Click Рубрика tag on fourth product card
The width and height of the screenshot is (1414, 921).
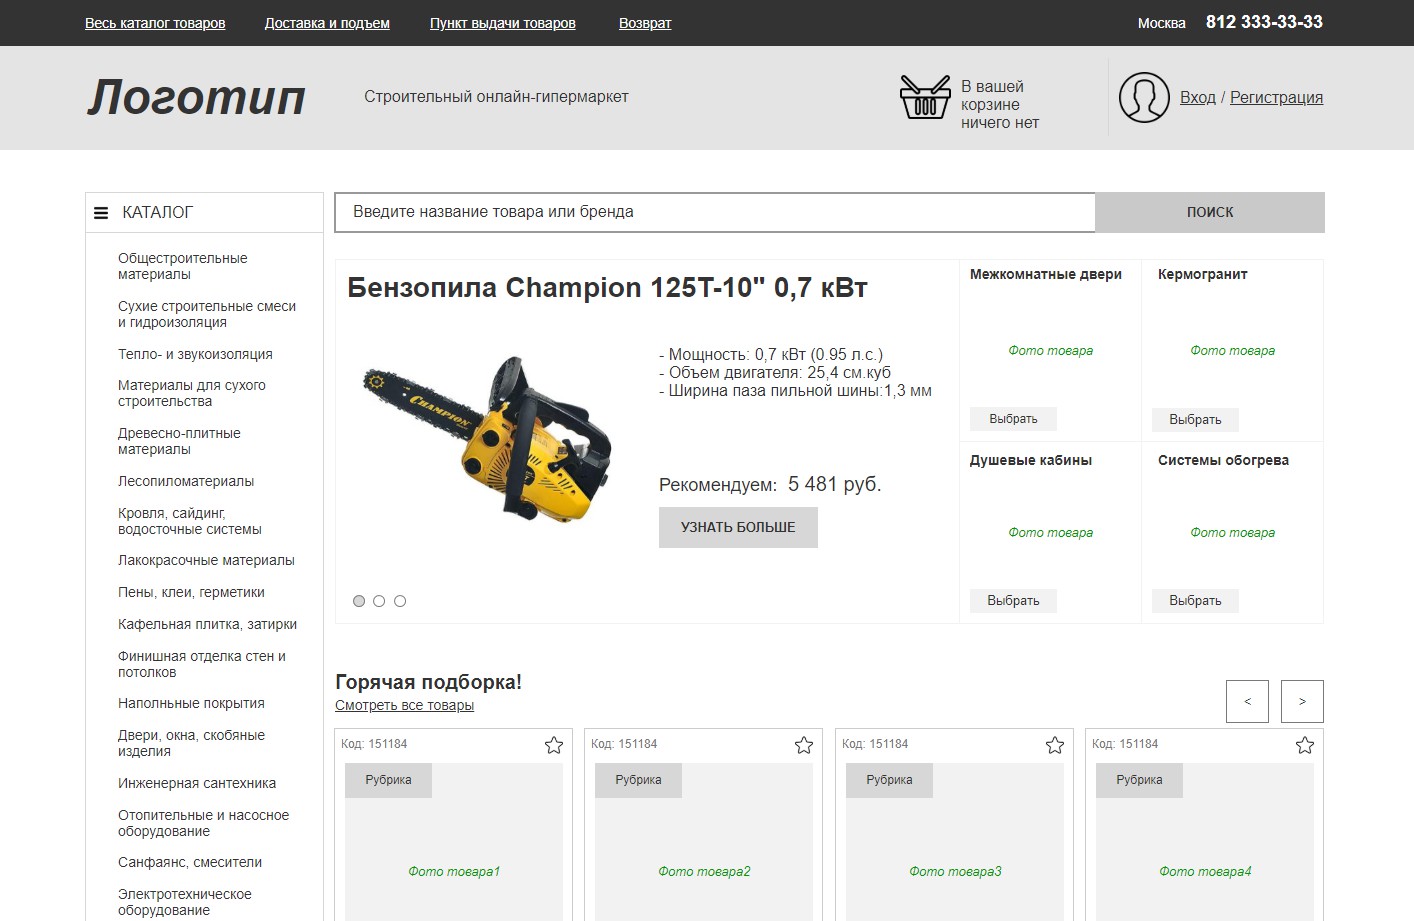tap(1139, 780)
